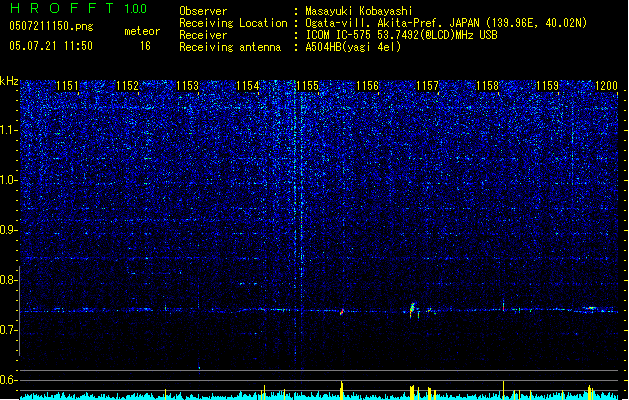
Task: Click the red meteor echo before 1156
Action: [342, 311]
